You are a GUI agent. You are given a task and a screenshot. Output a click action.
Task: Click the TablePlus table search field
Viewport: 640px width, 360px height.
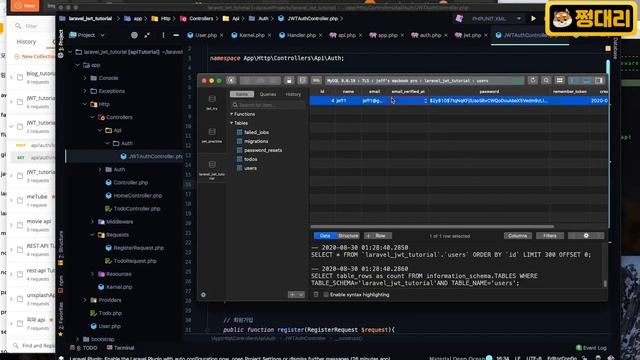pos(268,105)
